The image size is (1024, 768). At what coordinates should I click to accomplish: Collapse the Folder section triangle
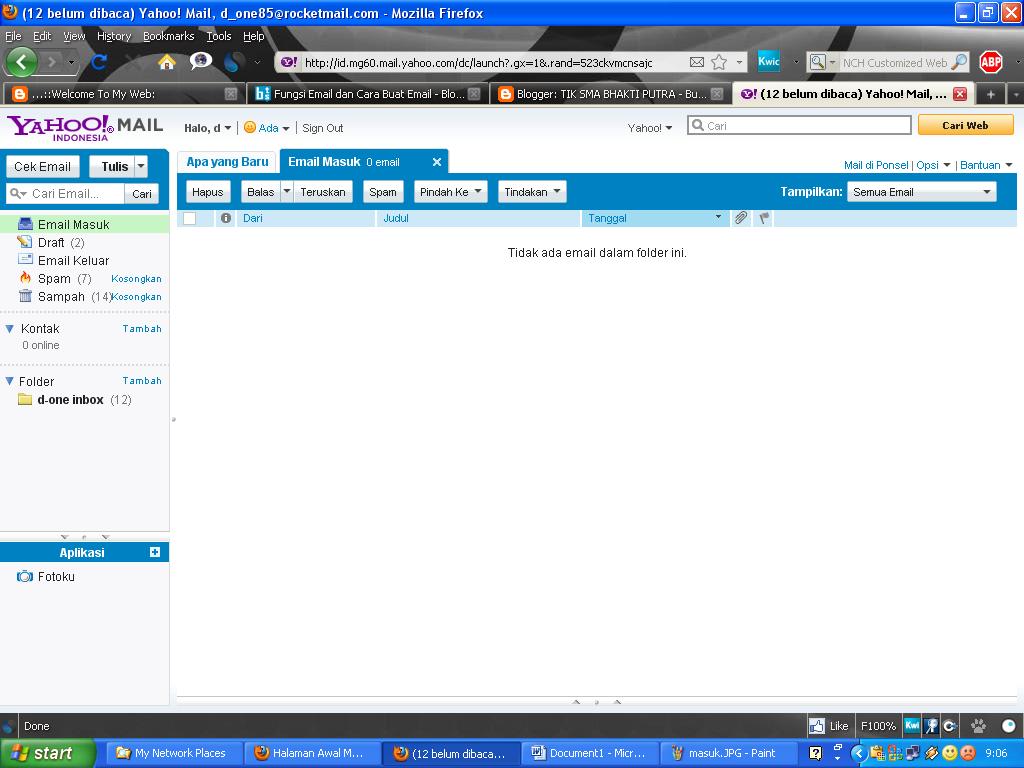[x=9, y=381]
